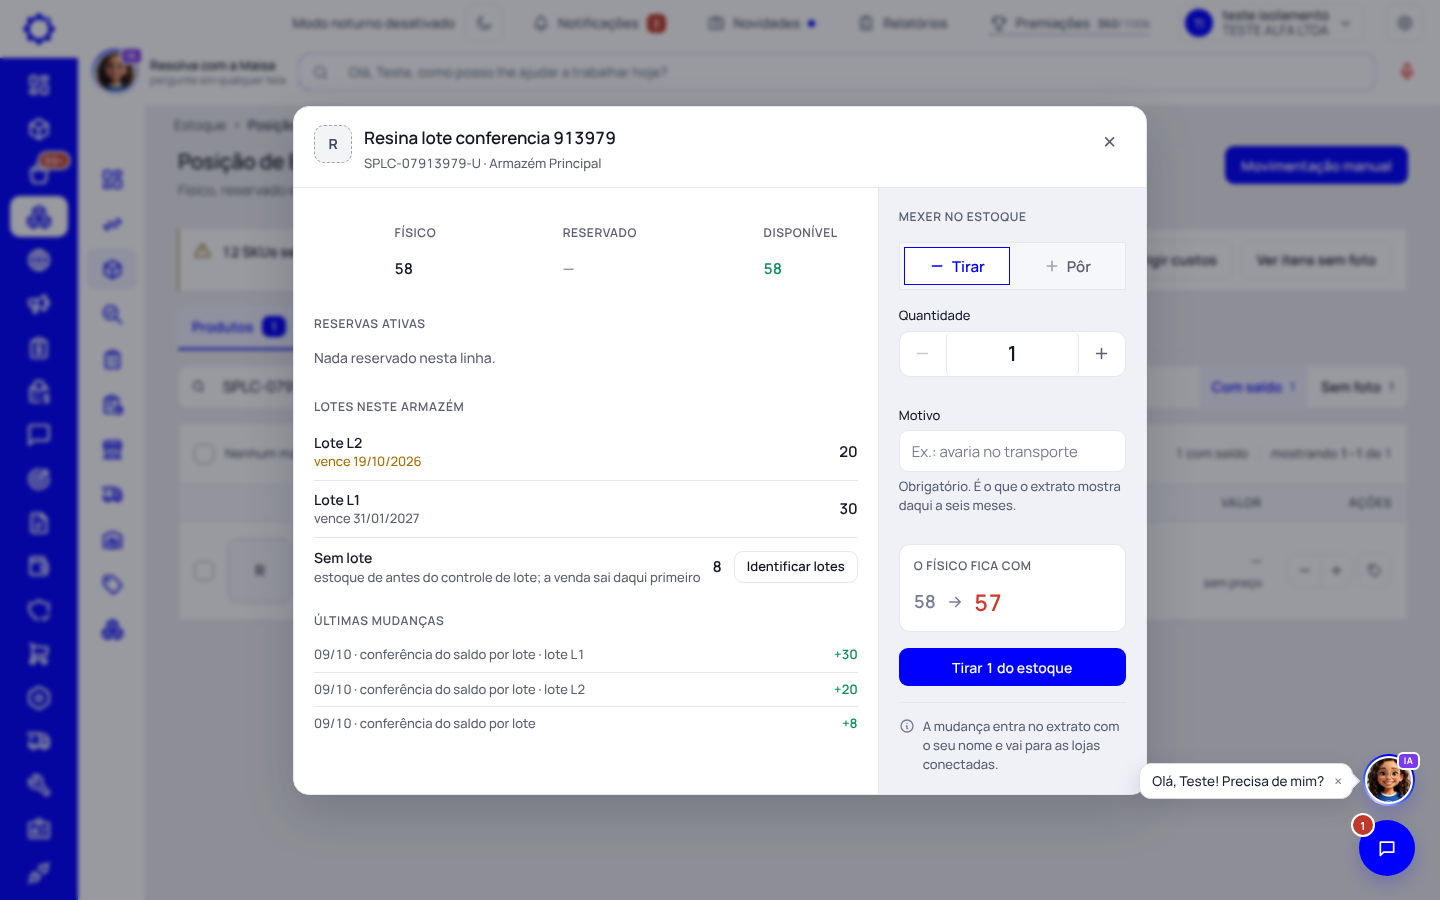Open Notificações in the top bar

tap(598, 23)
